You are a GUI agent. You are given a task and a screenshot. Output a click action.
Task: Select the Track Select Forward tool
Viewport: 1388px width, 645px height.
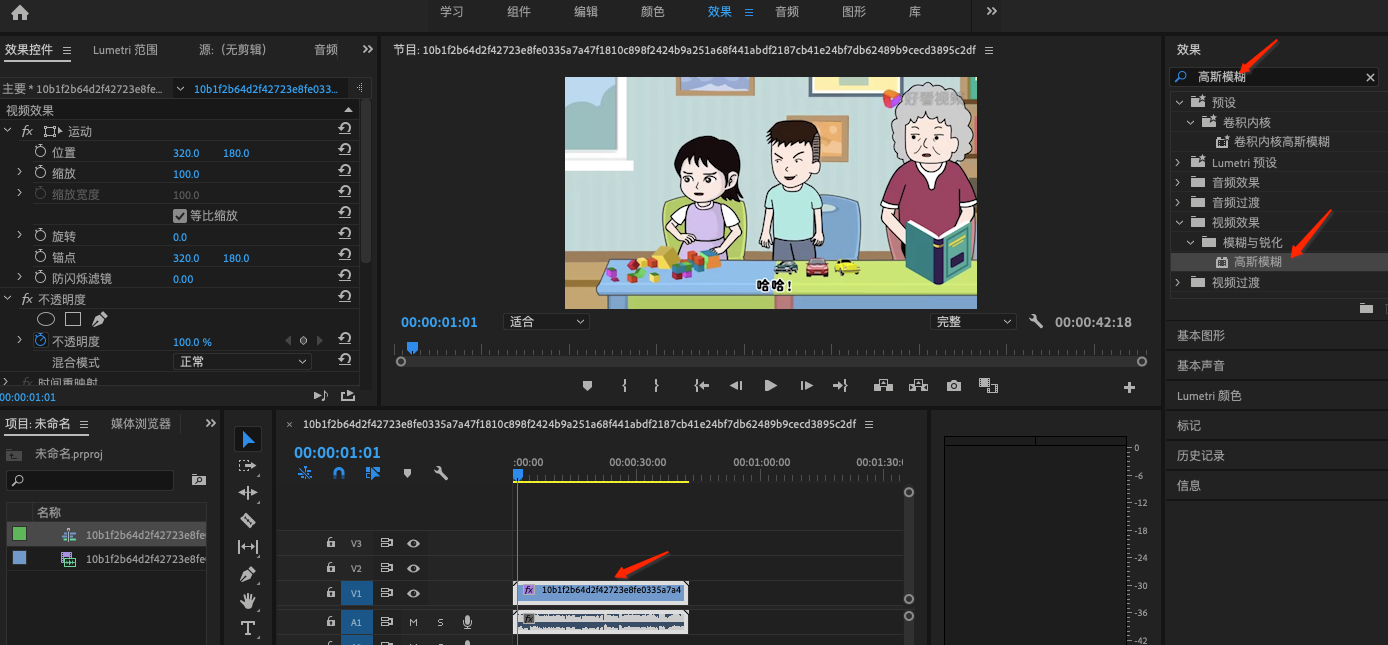coord(248,466)
